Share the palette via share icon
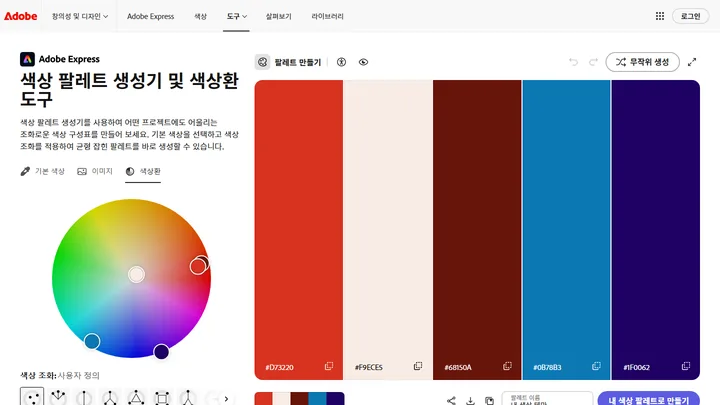The height and width of the screenshot is (405, 720). (x=451, y=400)
